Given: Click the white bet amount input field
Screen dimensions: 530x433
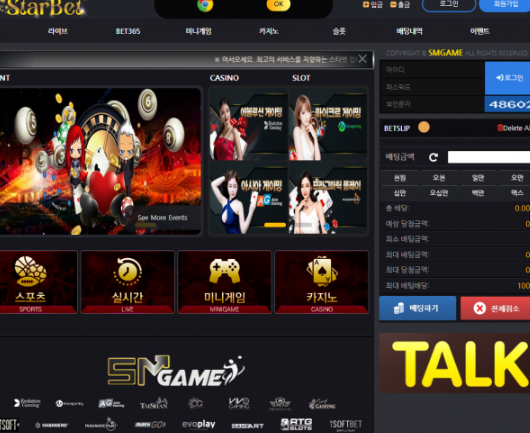Looking at the screenshot, I should click(489, 157).
